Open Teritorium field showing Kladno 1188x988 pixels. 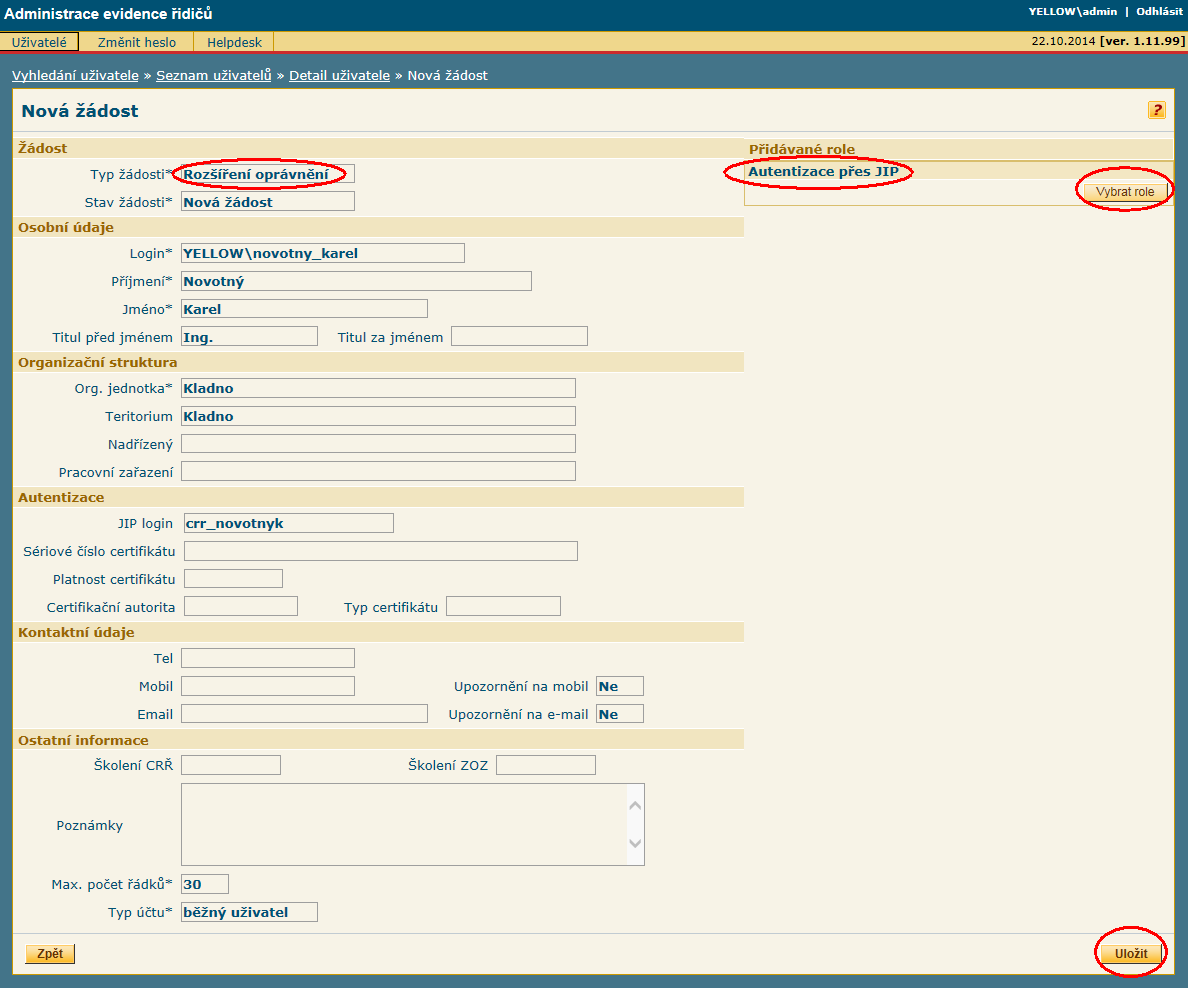(378, 416)
